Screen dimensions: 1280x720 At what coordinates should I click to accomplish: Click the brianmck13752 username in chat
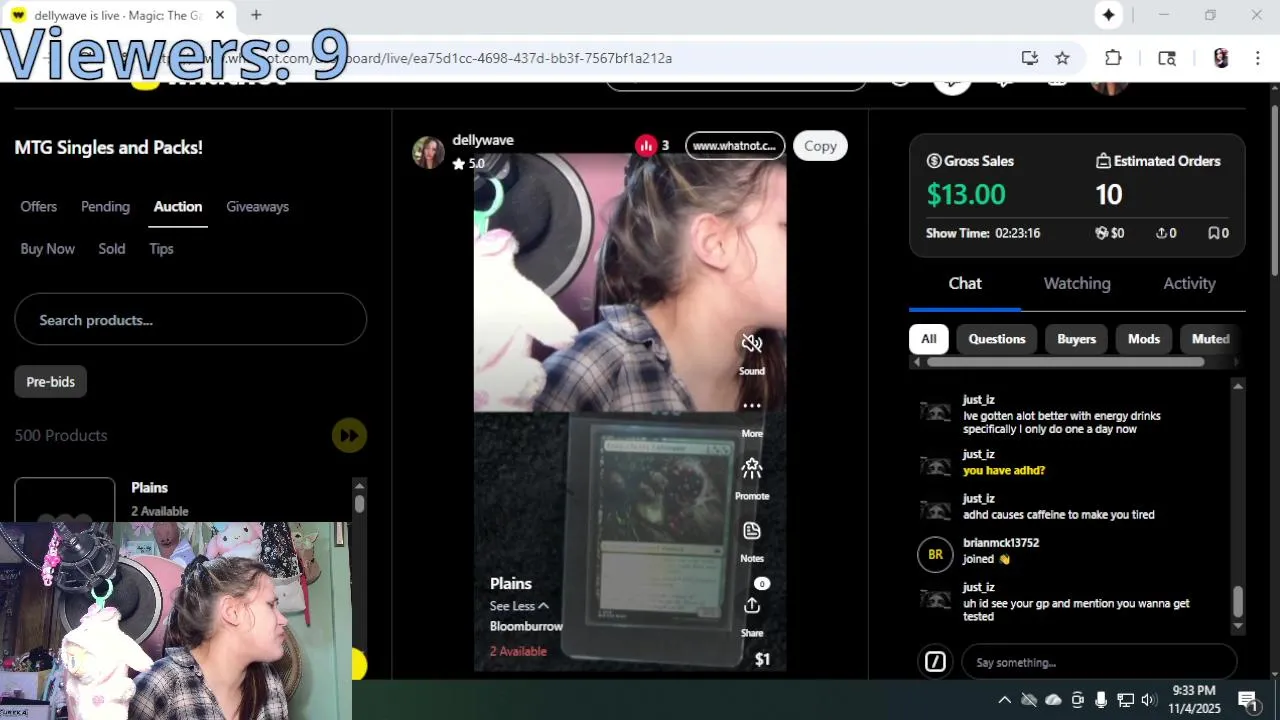1001,543
